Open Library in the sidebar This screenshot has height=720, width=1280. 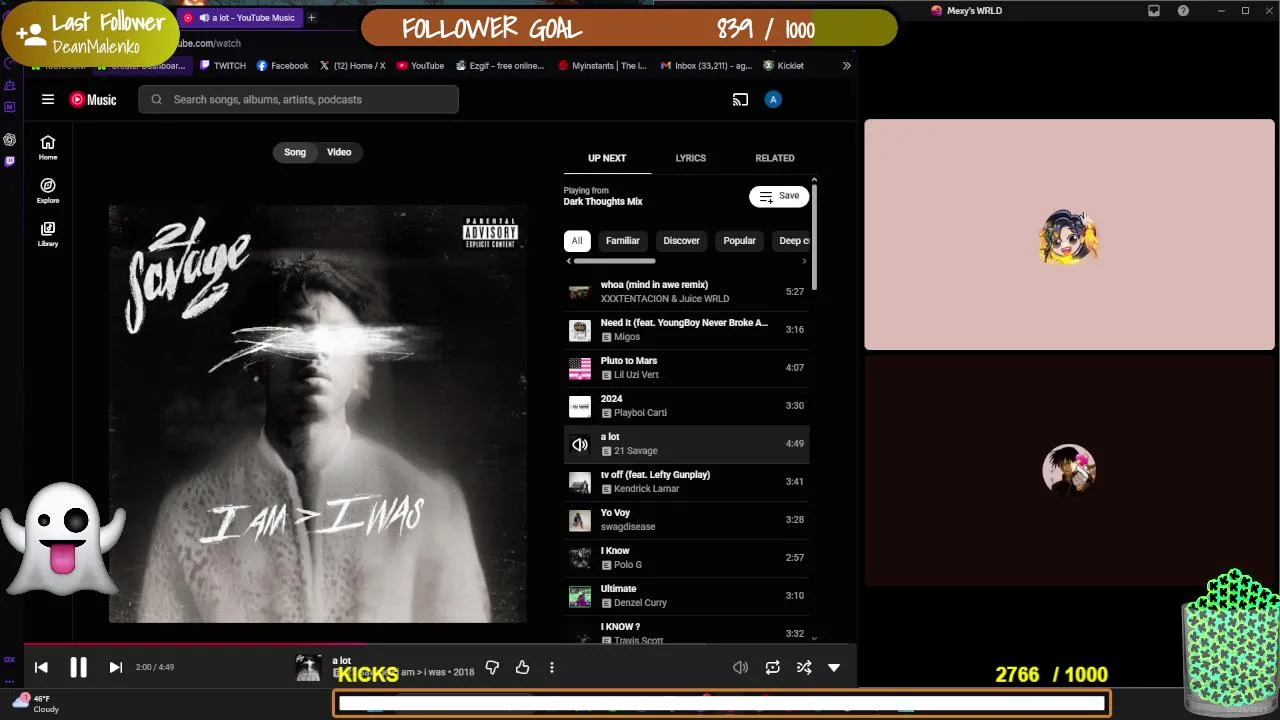pyautogui.click(x=48, y=233)
